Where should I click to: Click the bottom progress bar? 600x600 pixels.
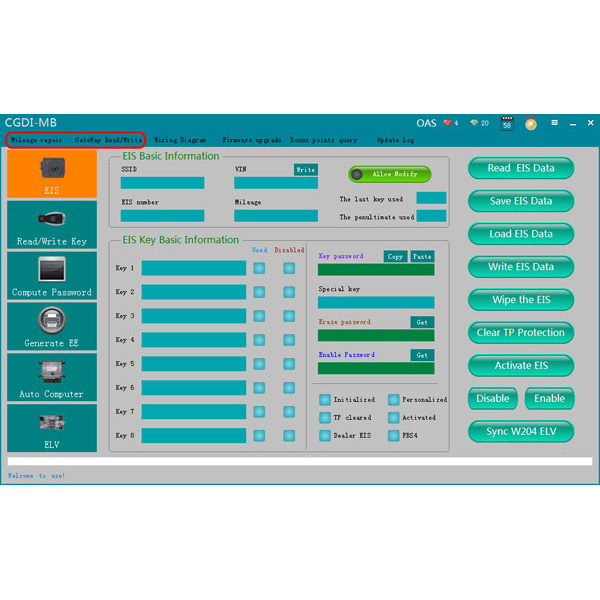click(x=300, y=461)
